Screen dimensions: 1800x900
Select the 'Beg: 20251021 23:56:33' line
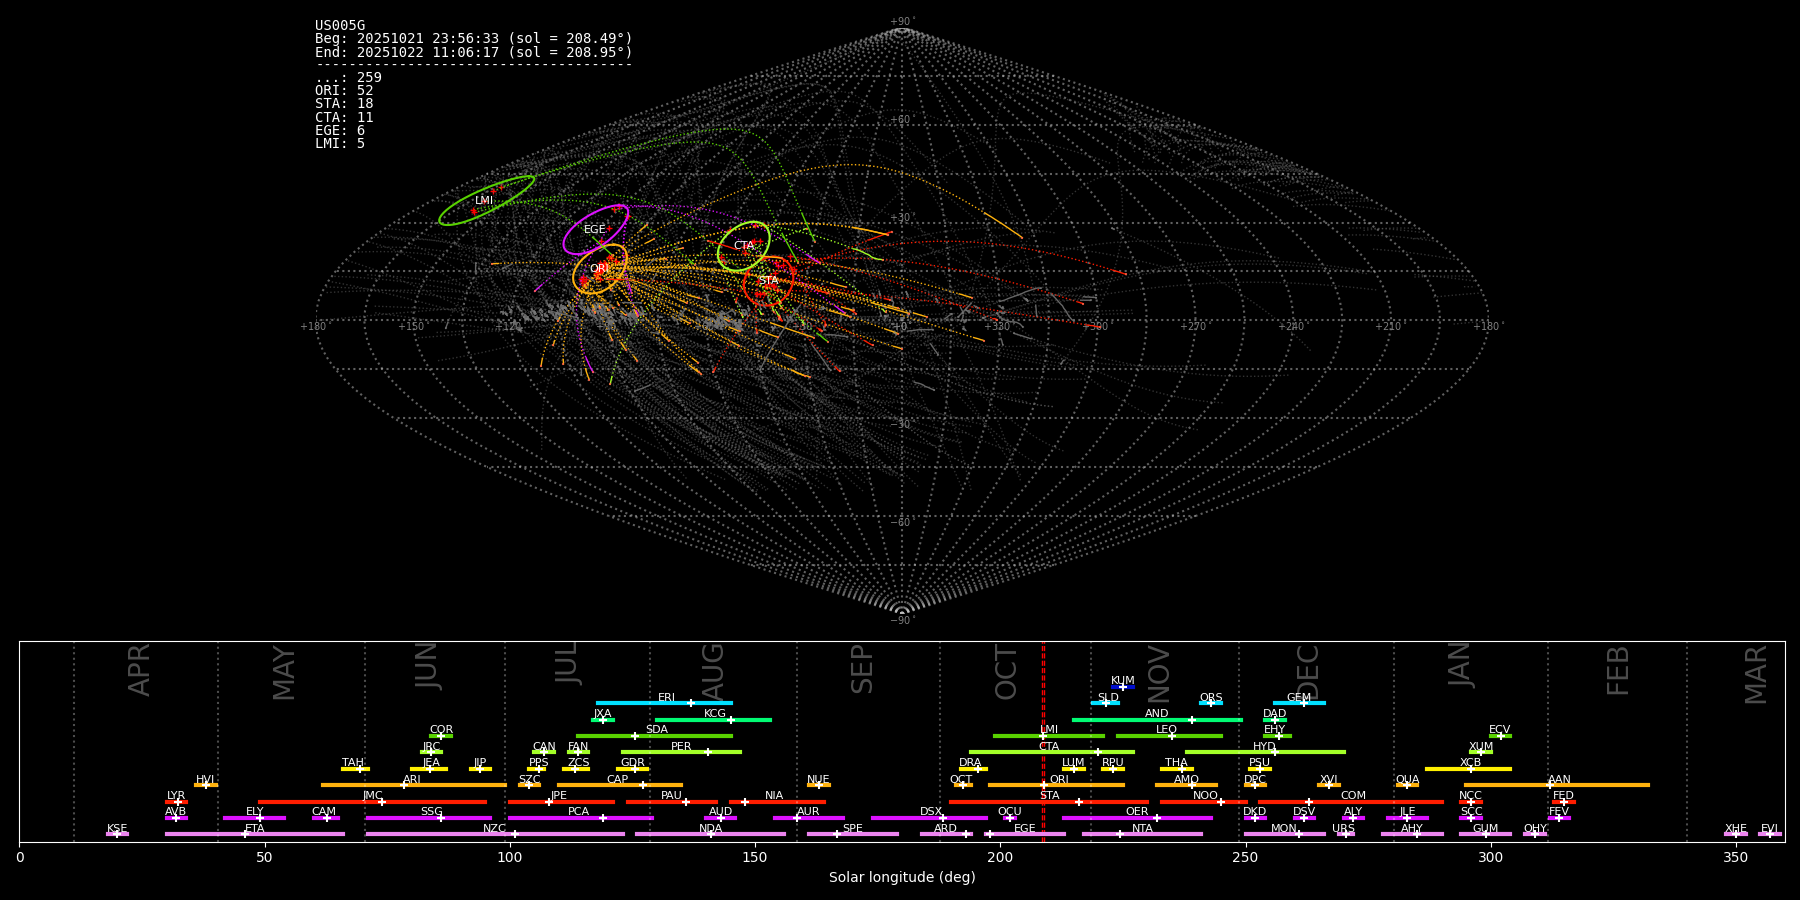474,39
